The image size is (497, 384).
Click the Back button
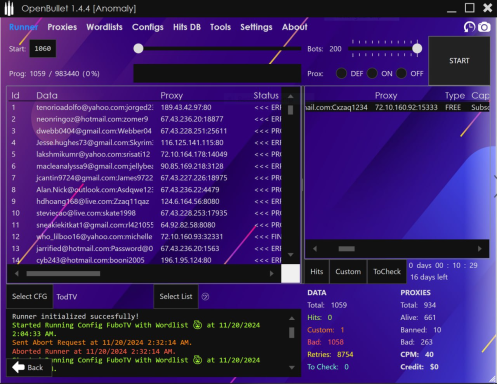click(29, 367)
